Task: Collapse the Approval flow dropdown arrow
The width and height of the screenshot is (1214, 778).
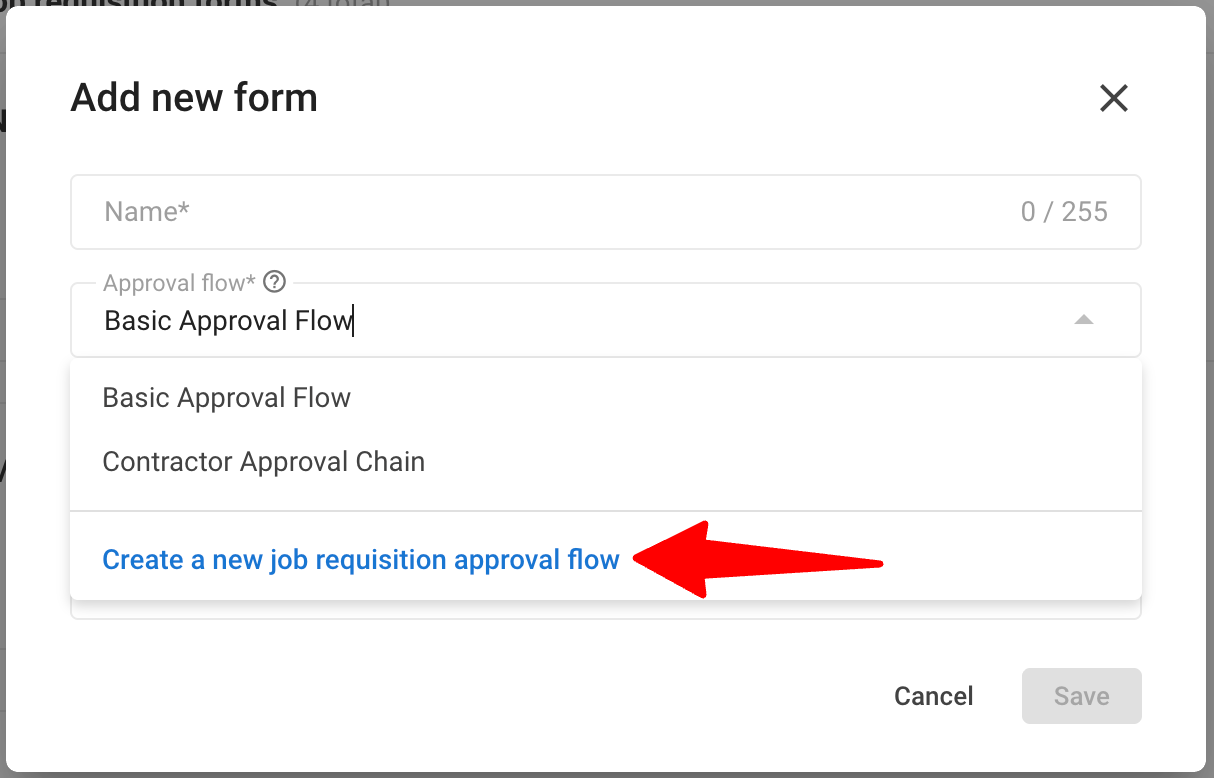Action: pyautogui.click(x=1083, y=320)
